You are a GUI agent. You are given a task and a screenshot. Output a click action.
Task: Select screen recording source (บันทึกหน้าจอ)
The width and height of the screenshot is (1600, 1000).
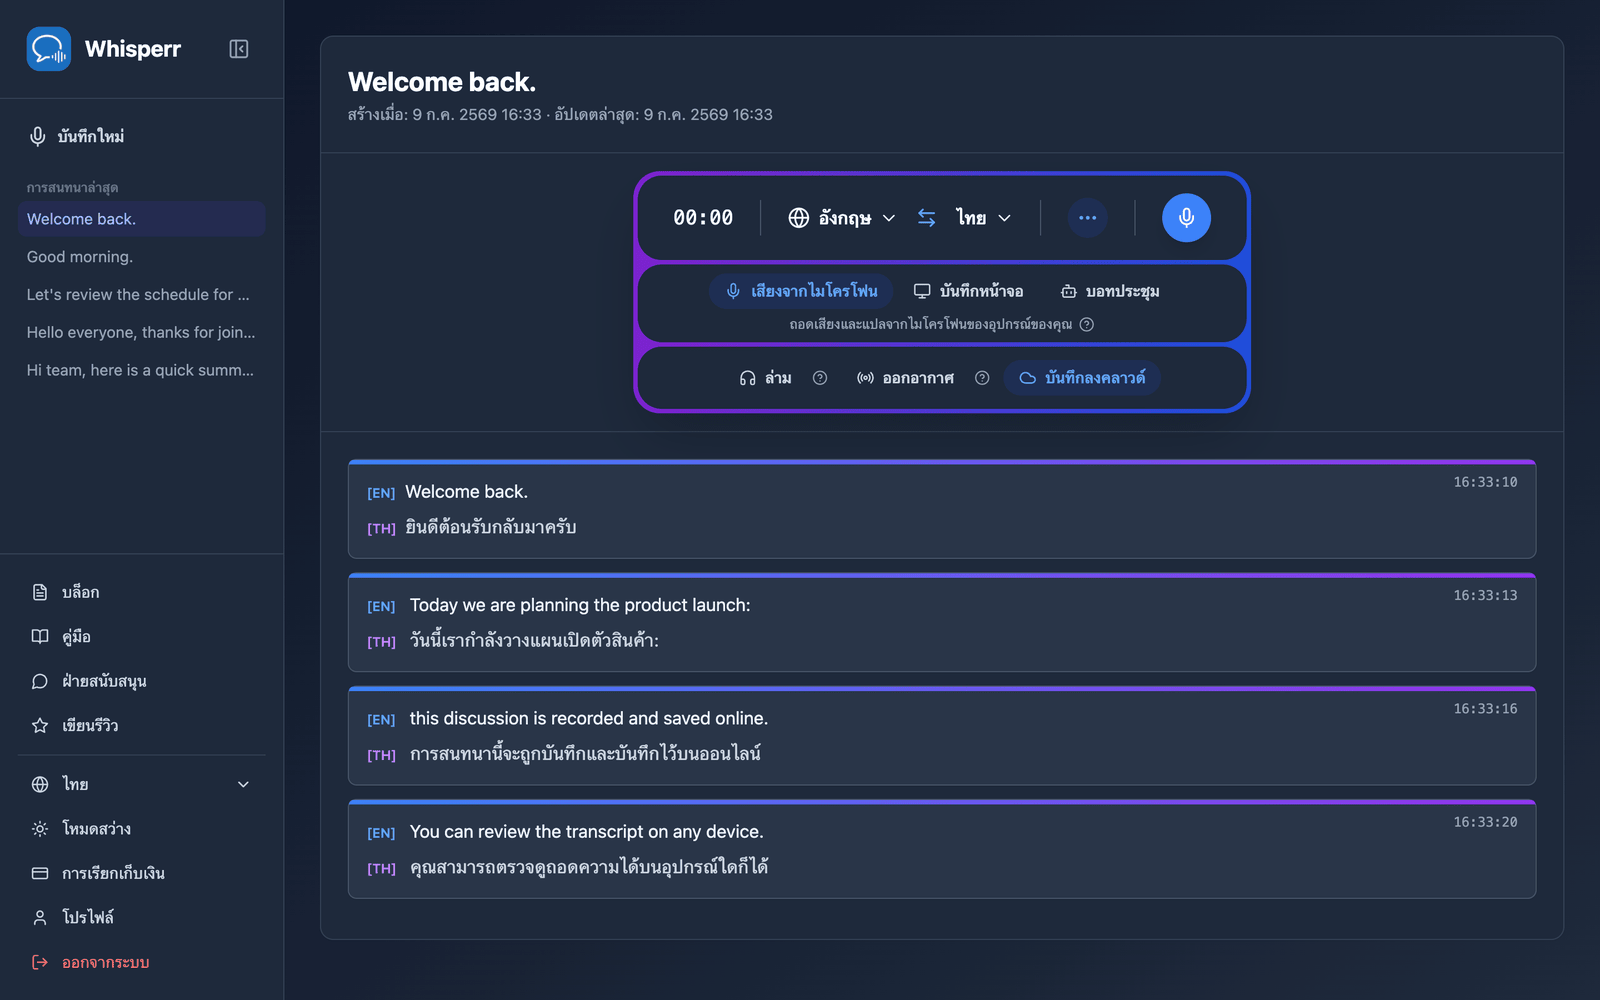tap(968, 291)
